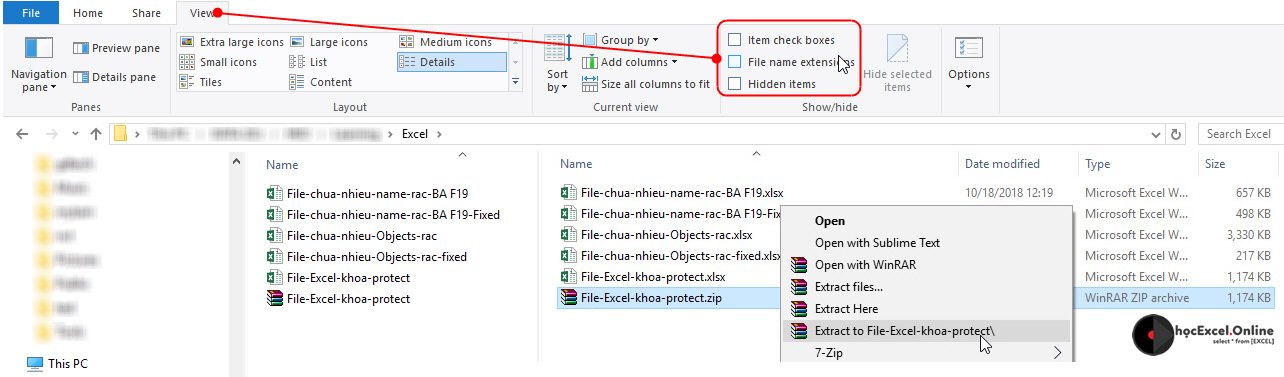The width and height of the screenshot is (1284, 377).
Task: Expand the Group by dropdown
Action: pos(621,40)
